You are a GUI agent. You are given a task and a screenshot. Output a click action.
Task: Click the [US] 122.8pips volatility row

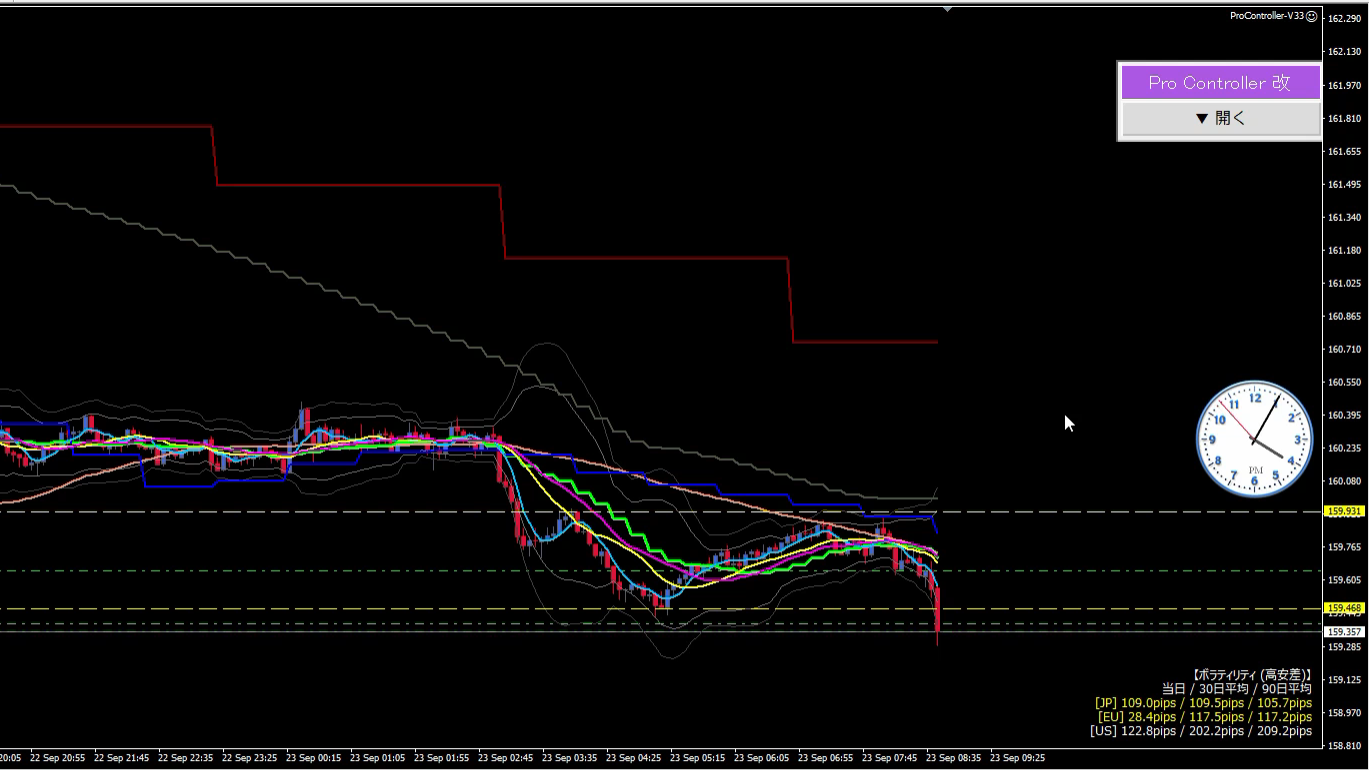(1201, 731)
